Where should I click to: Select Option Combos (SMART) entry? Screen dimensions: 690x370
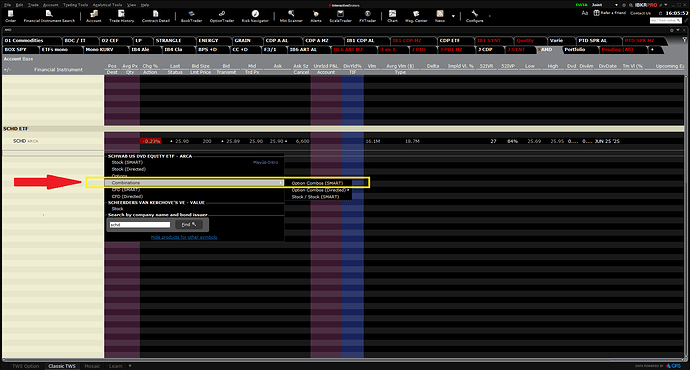point(318,183)
